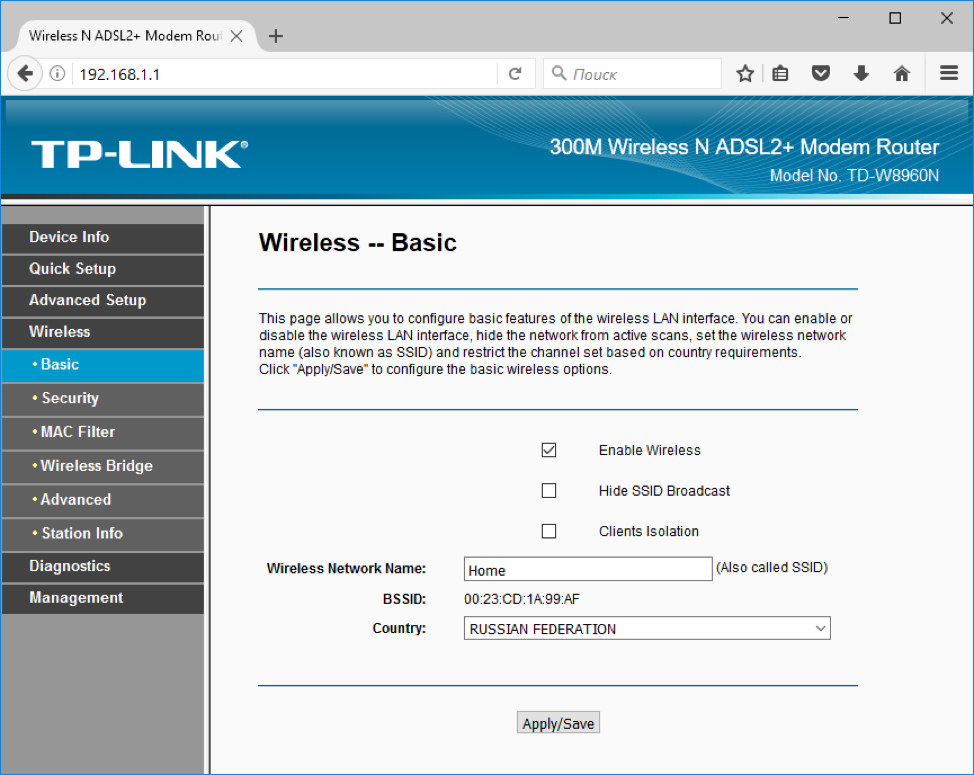Go to the browser home page icon
This screenshot has height=775, width=974.
(902, 74)
